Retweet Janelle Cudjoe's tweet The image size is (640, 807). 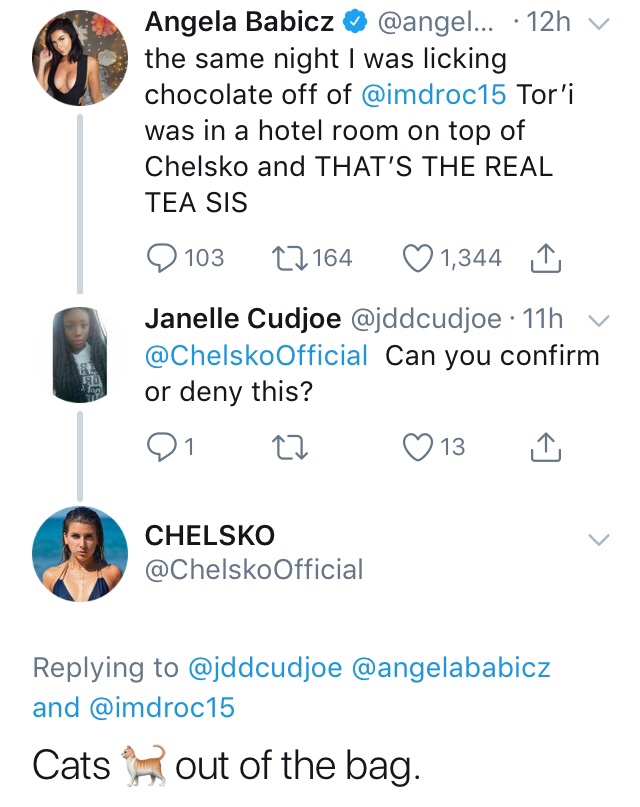pyautogui.click(x=290, y=446)
